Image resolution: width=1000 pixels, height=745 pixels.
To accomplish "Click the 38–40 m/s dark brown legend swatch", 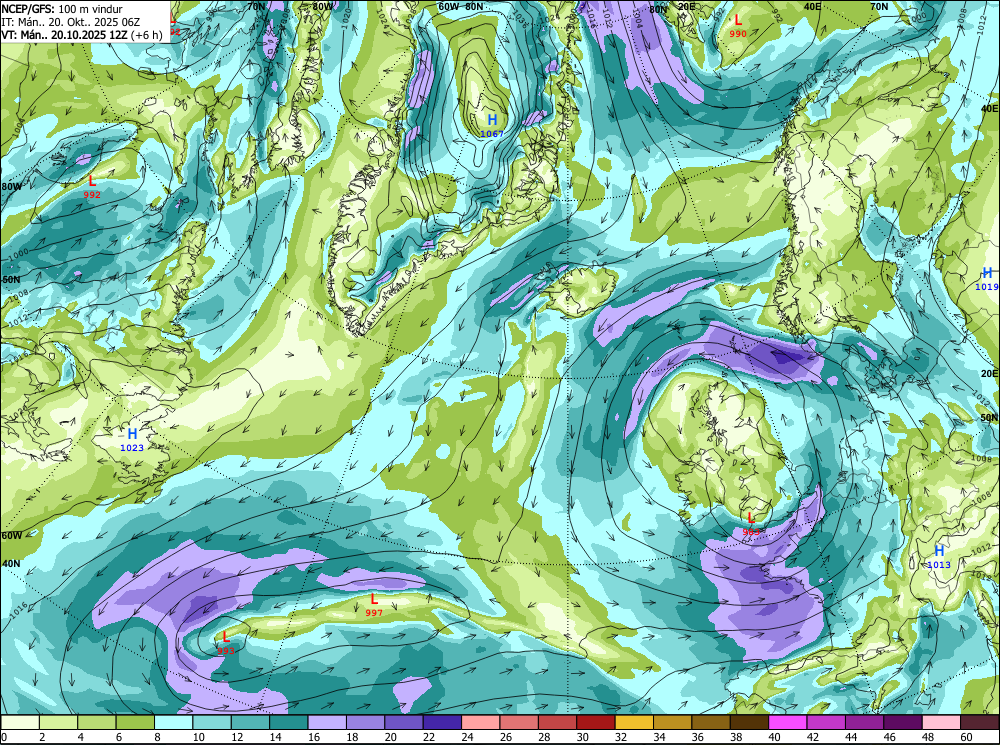I will coord(749,722).
